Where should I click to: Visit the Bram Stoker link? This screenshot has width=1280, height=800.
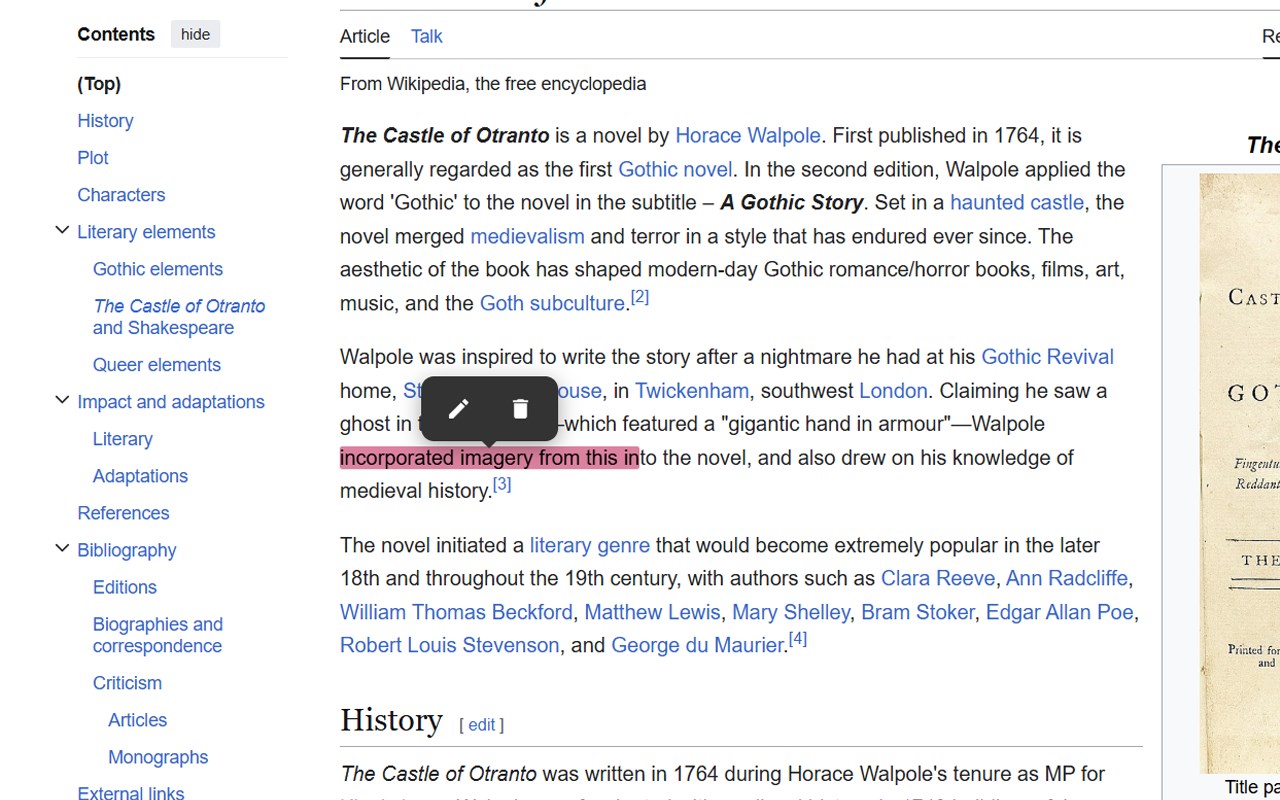tap(918, 612)
